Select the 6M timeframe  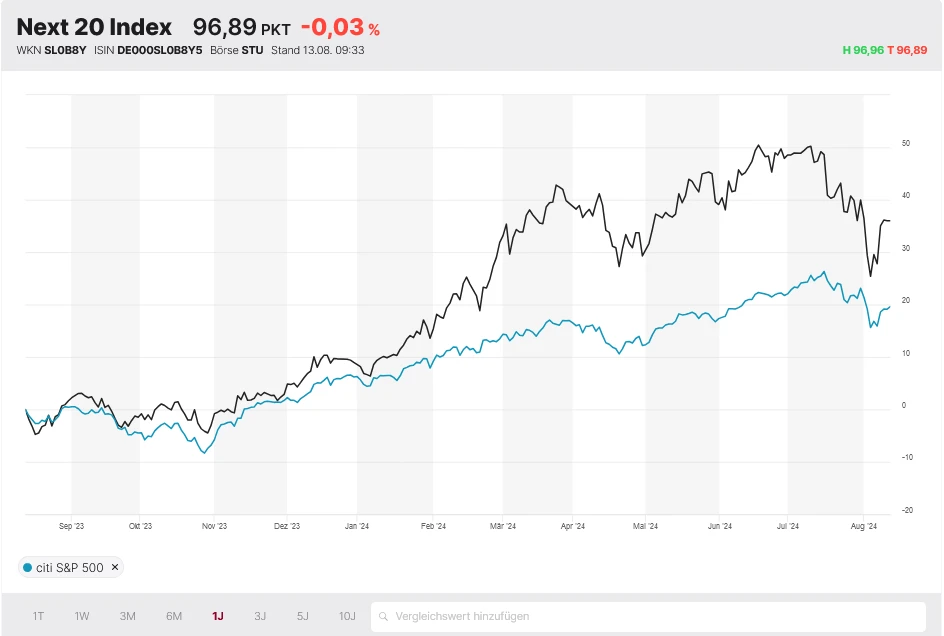pyautogui.click(x=173, y=616)
